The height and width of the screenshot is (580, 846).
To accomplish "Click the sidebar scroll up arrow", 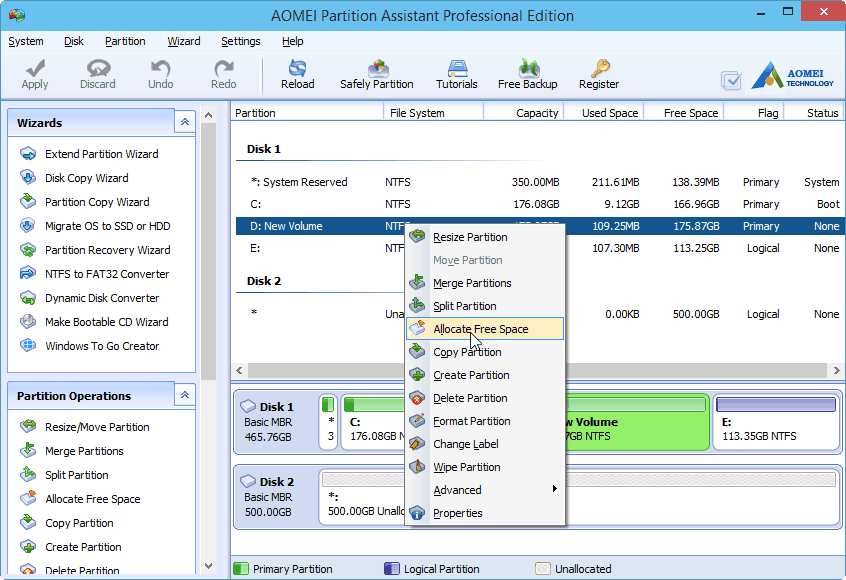I will (209, 115).
